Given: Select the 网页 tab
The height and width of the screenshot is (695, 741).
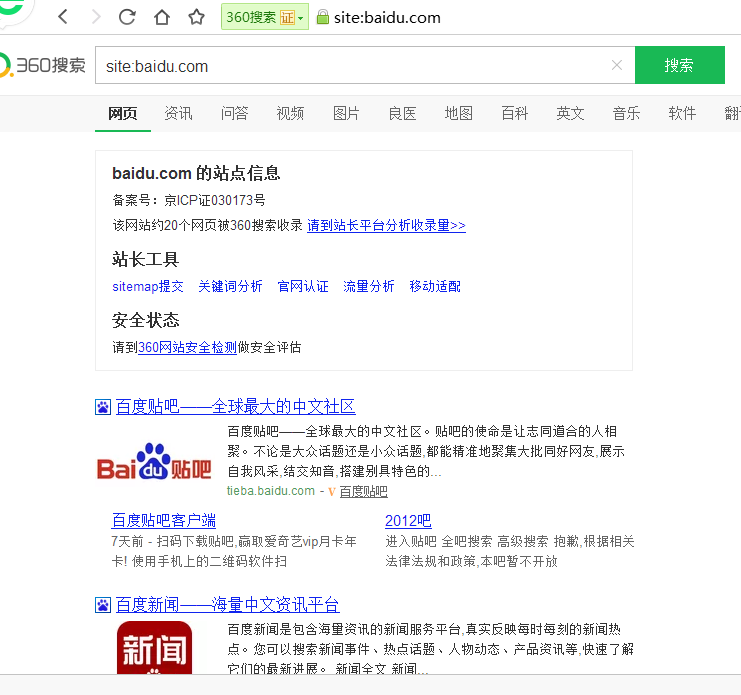Looking at the screenshot, I should coord(123,113).
